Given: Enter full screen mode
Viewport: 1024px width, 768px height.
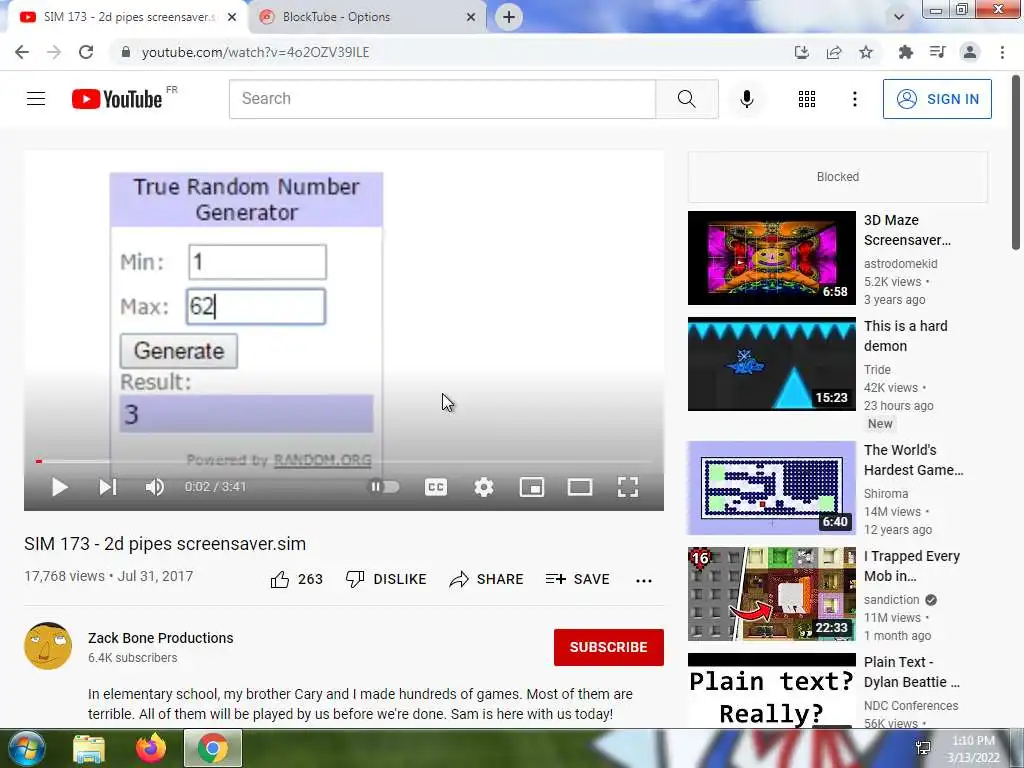Looking at the screenshot, I should (x=628, y=487).
